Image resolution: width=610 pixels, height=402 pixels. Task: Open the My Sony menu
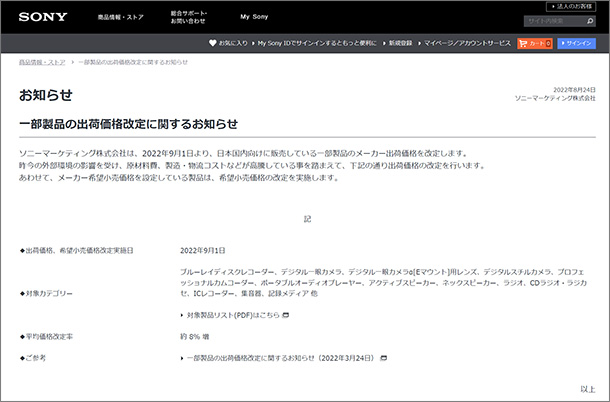point(254,17)
